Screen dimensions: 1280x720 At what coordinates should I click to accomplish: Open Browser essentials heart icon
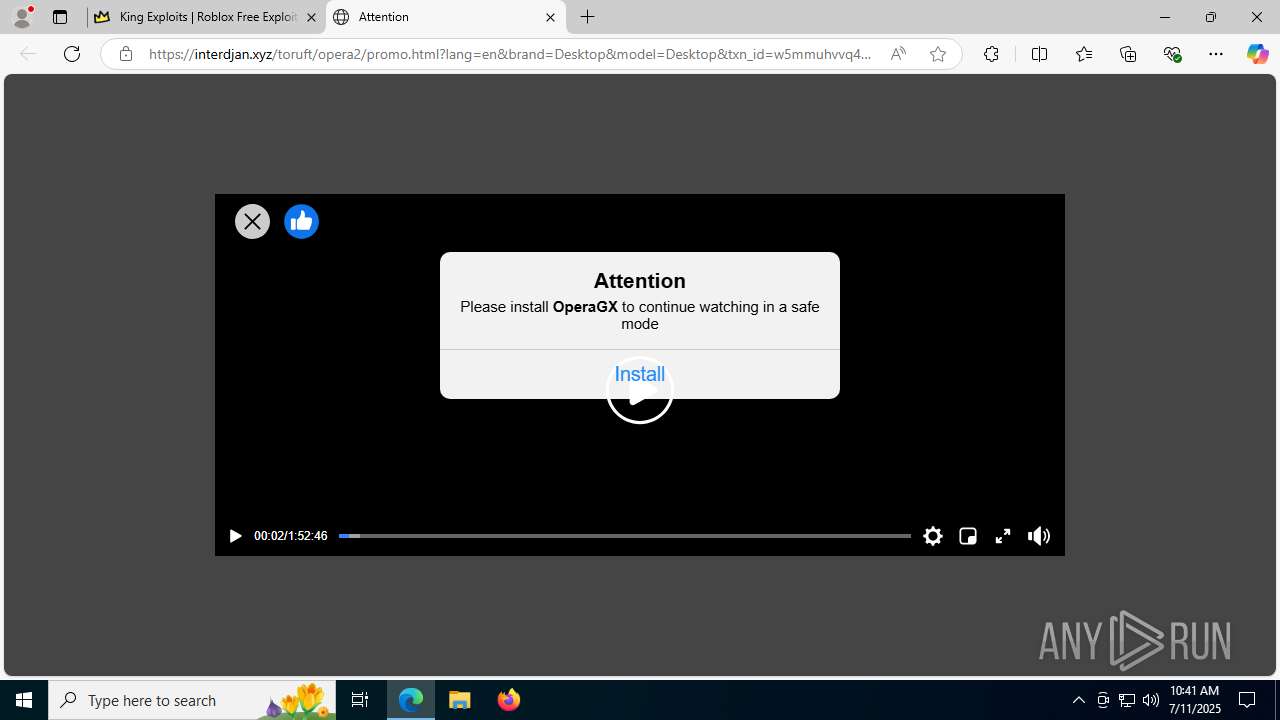pos(1172,54)
